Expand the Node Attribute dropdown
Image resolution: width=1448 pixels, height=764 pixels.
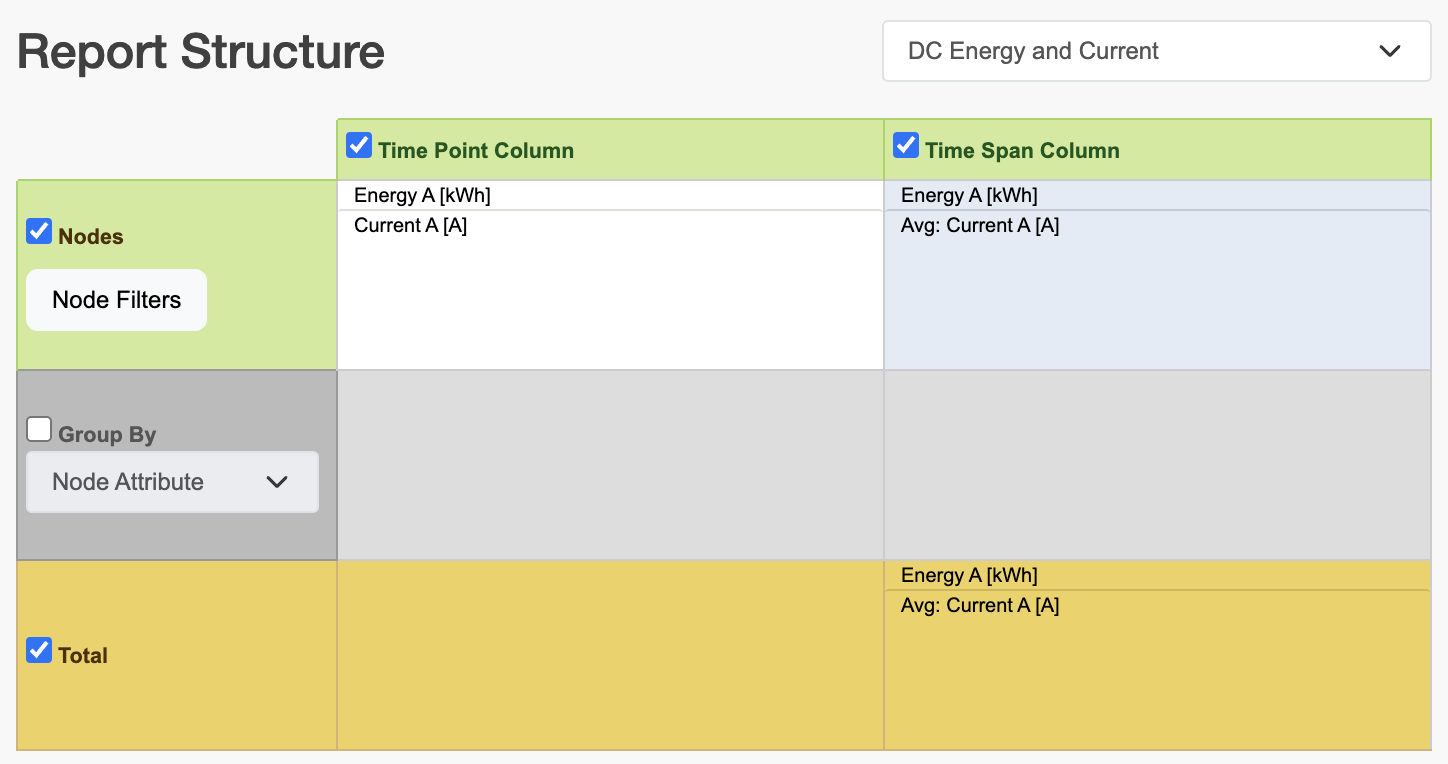[x=172, y=482]
